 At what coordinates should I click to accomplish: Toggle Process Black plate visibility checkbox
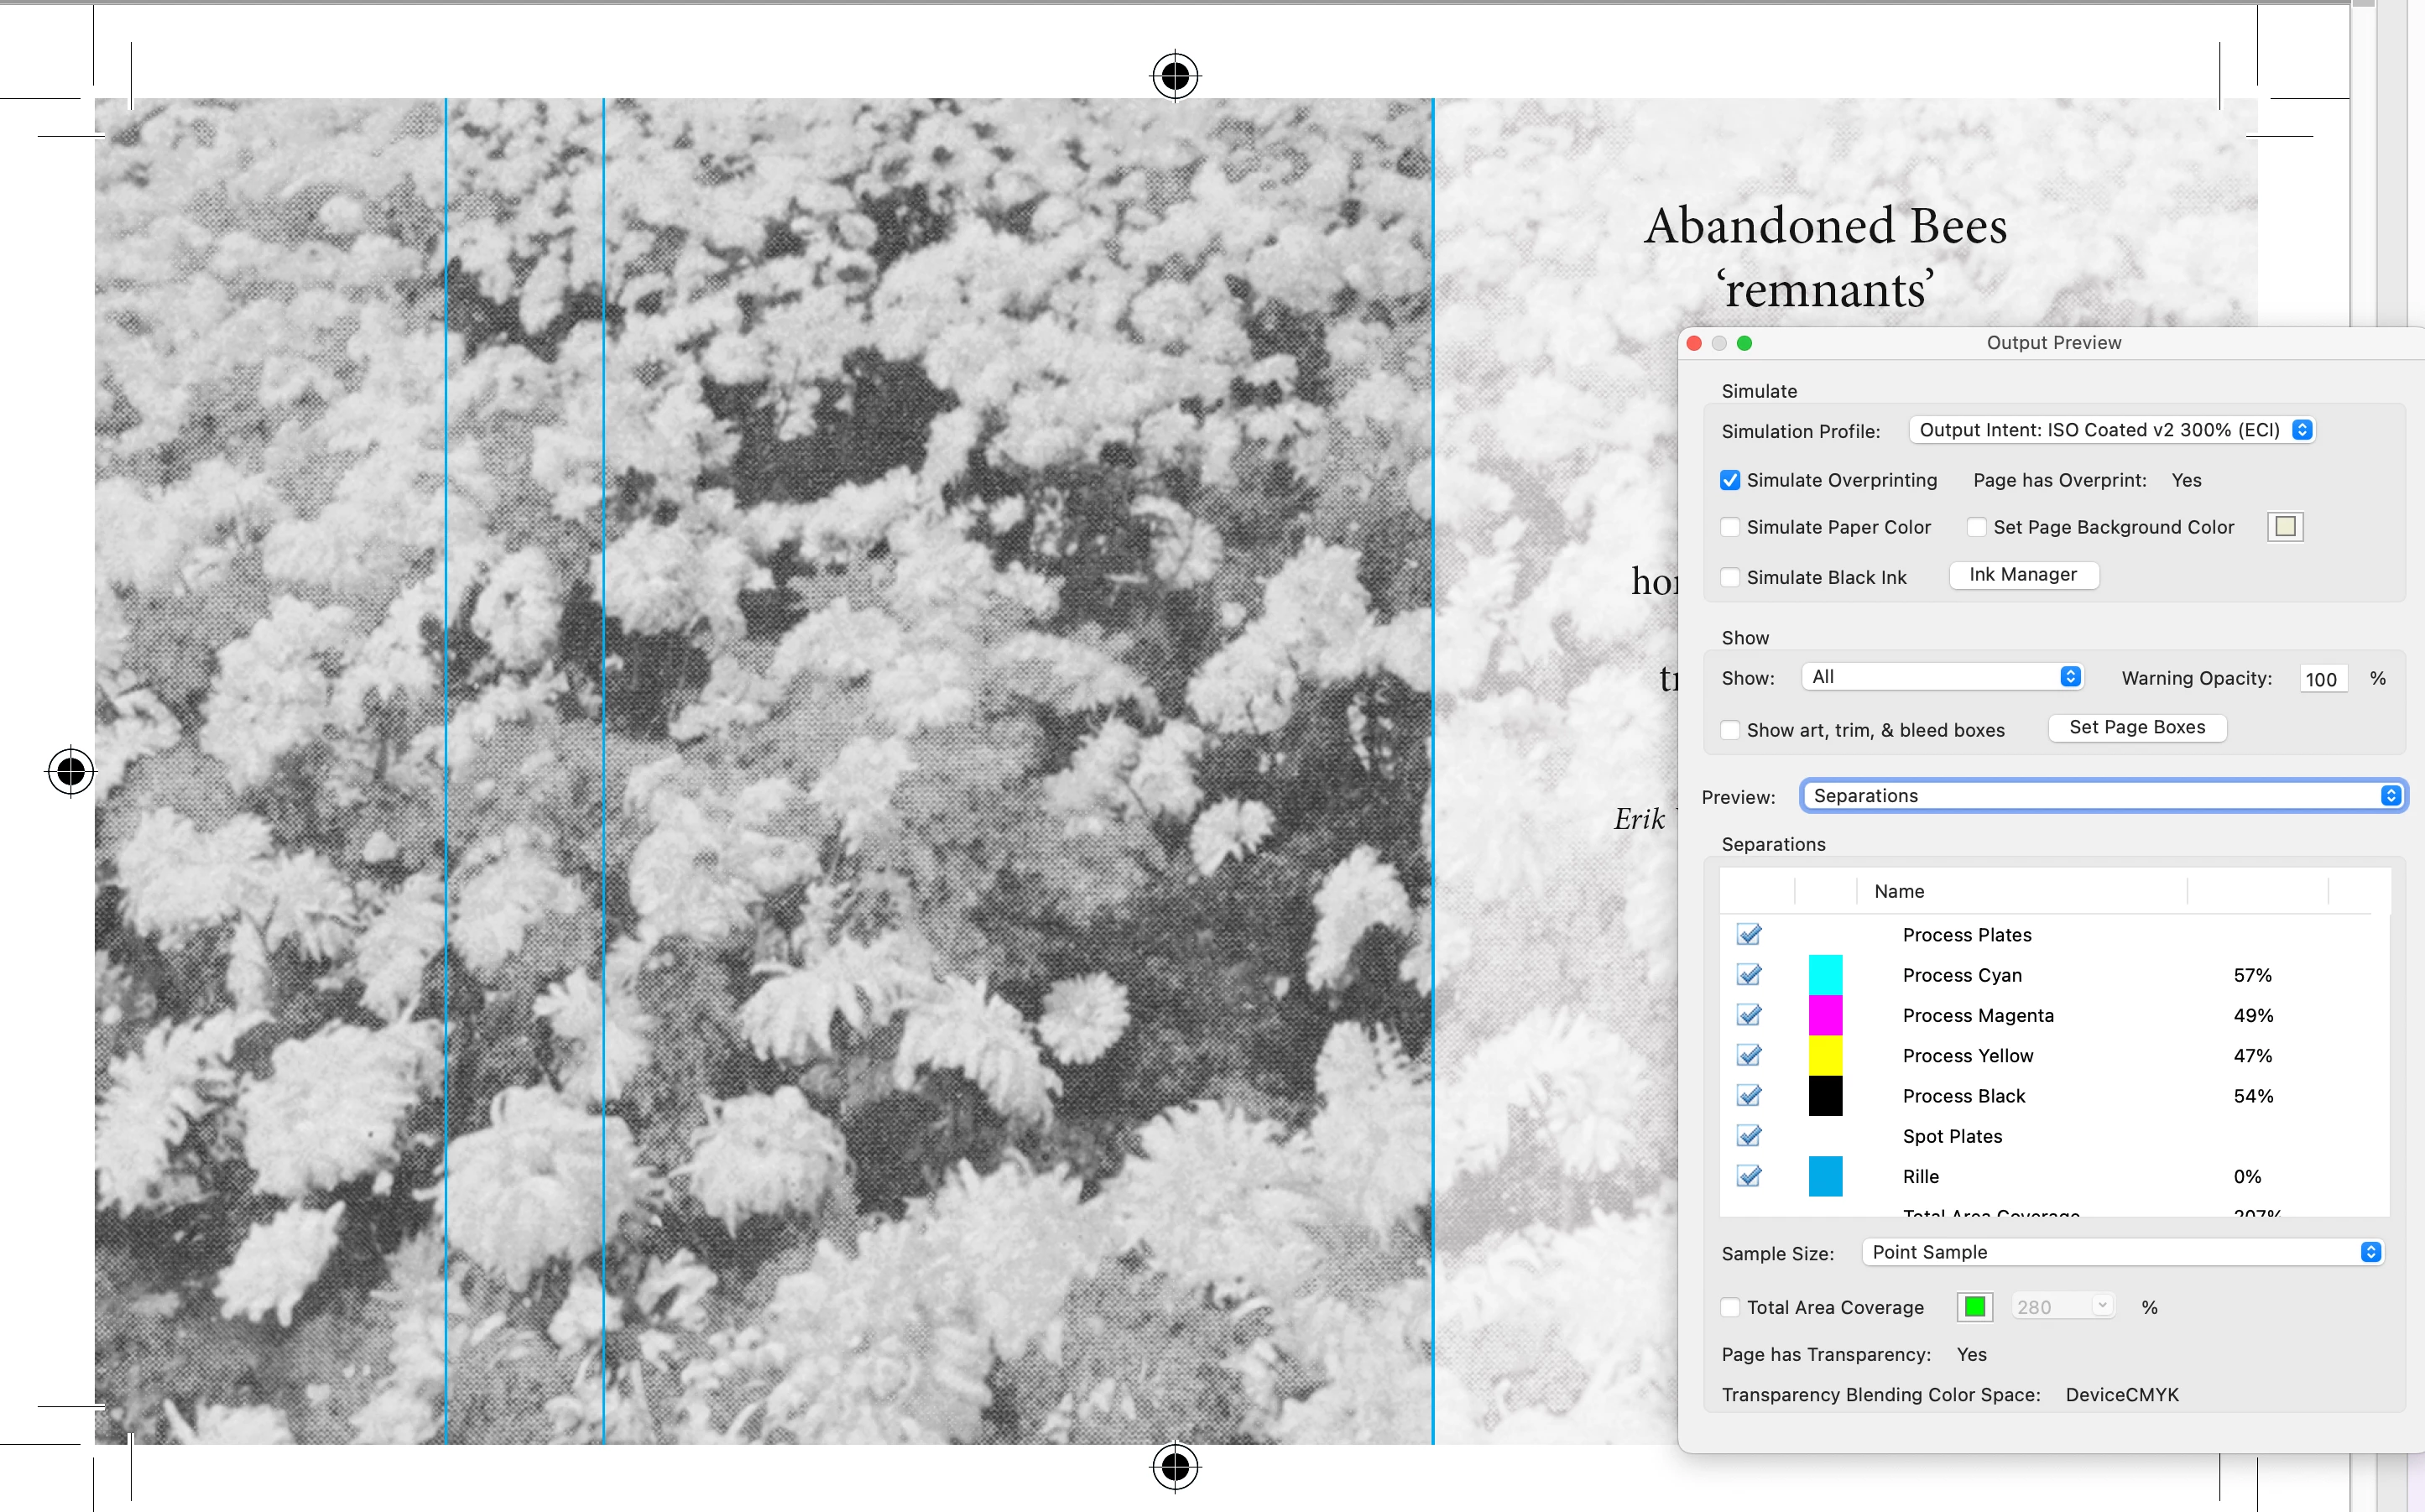click(1749, 1096)
